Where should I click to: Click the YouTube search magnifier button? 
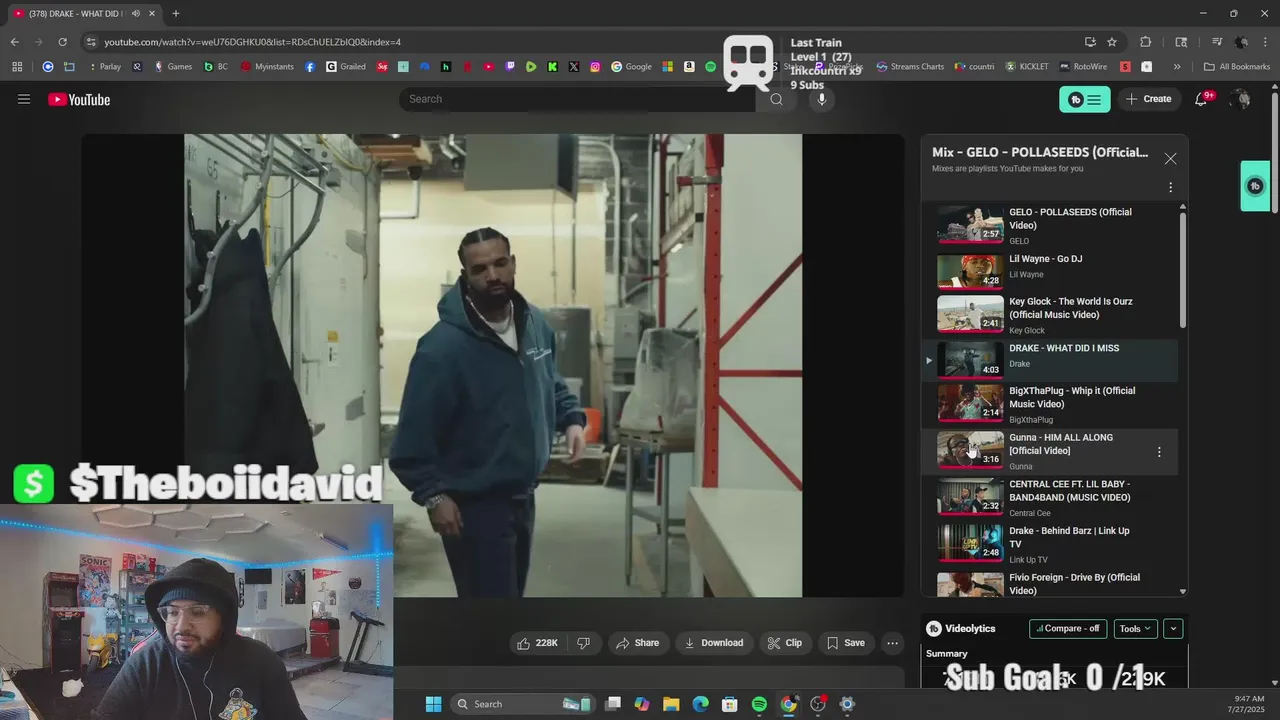(776, 99)
